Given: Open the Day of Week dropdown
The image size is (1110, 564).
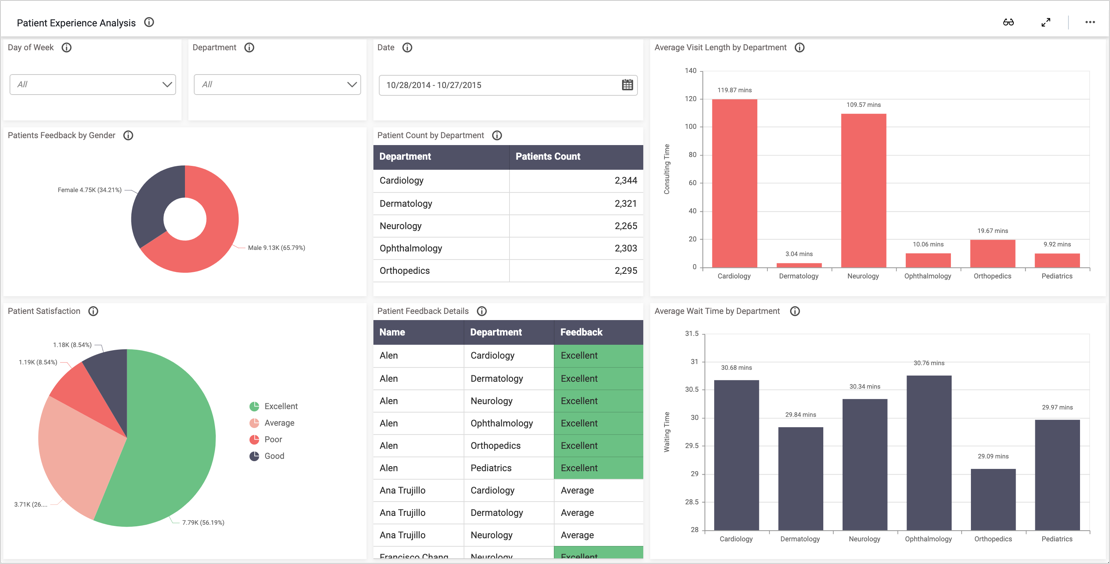Looking at the screenshot, I should pos(93,84).
